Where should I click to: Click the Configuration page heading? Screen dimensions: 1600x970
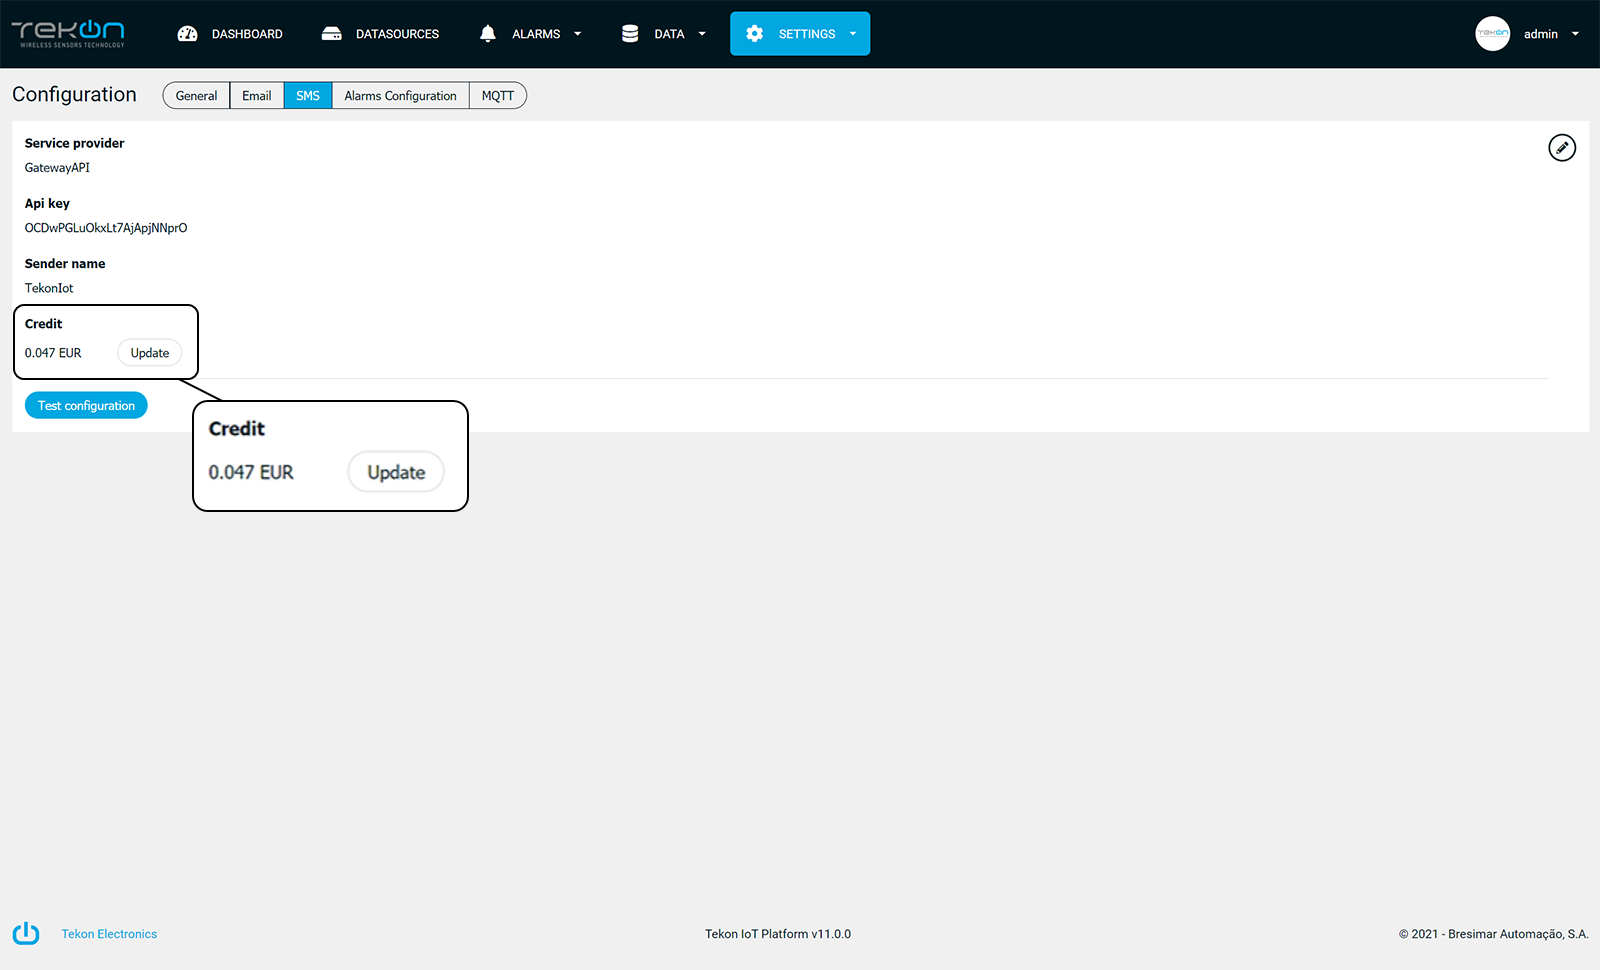pyautogui.click(x=74, y=94)
